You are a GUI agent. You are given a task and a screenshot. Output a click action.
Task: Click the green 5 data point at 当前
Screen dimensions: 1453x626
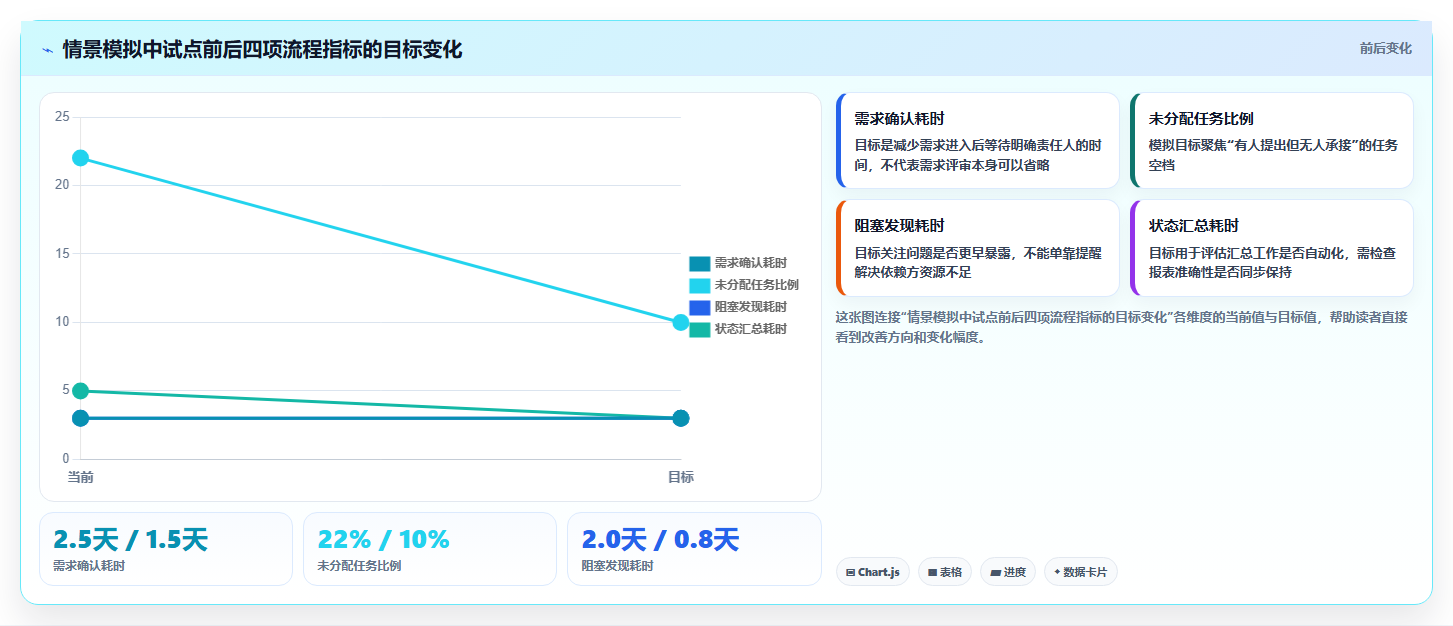[81, 391]
